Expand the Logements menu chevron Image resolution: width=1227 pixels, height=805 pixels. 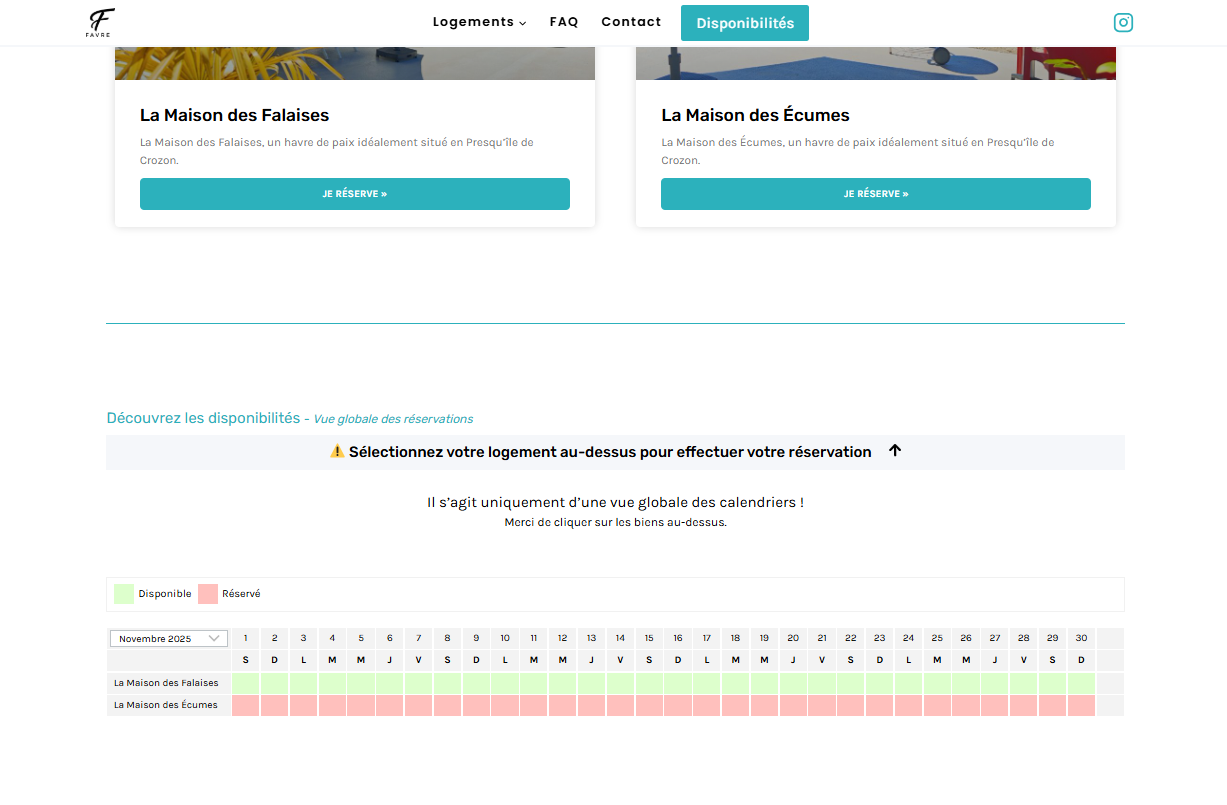tap(523, 23)
